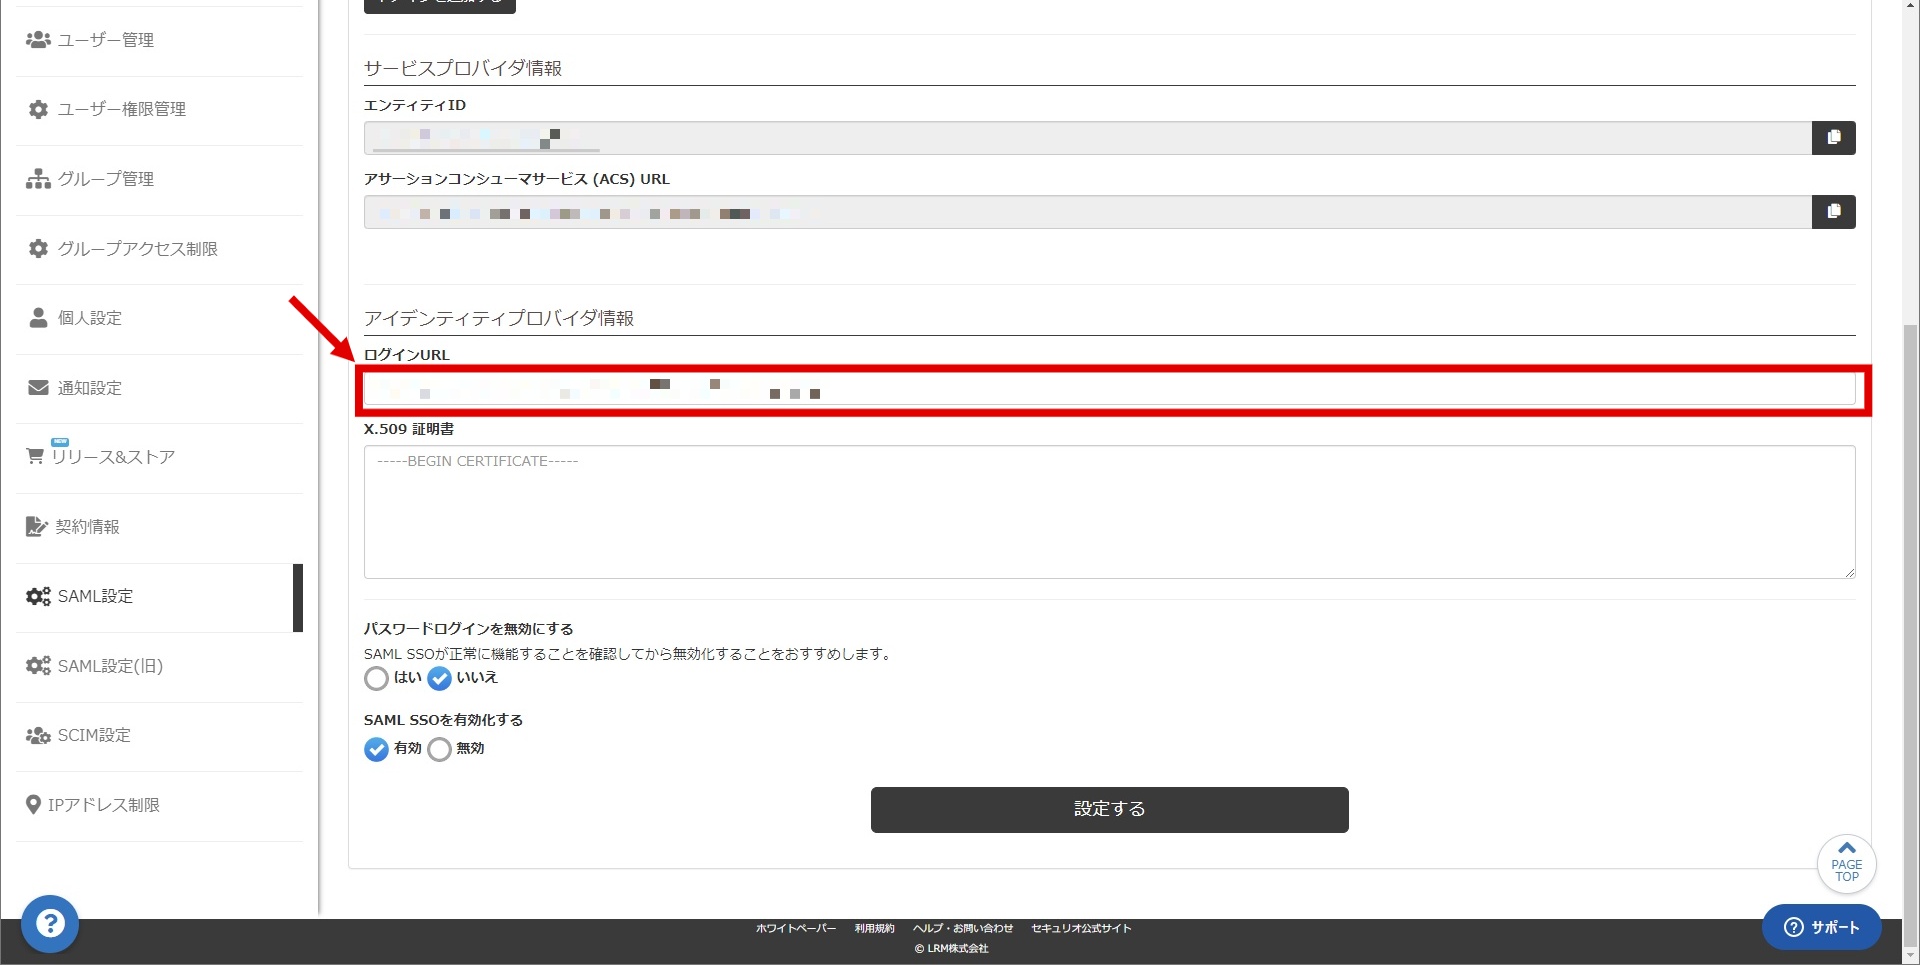Focus the ログインURL input field
1920x965 pixels.
(1109, 389)
